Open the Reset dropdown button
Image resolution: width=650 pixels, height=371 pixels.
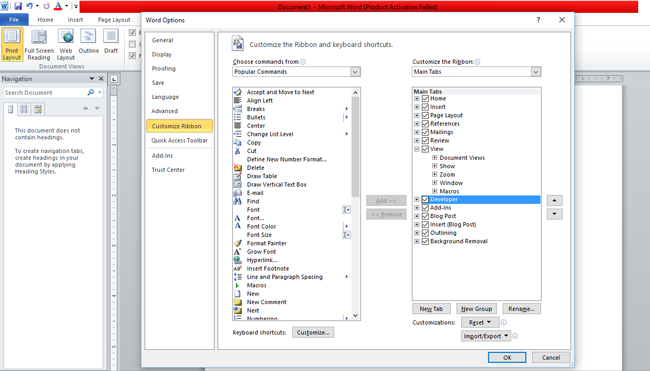point(480,322)
